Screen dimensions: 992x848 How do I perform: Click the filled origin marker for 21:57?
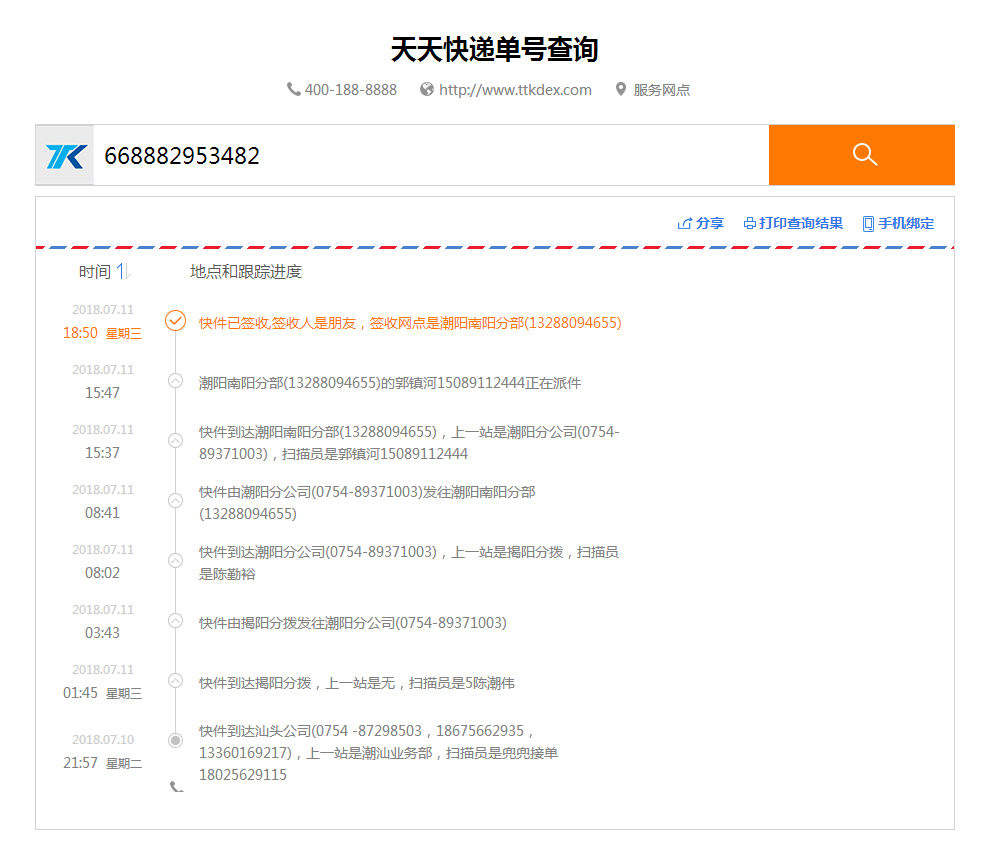[x=175, y=740]
